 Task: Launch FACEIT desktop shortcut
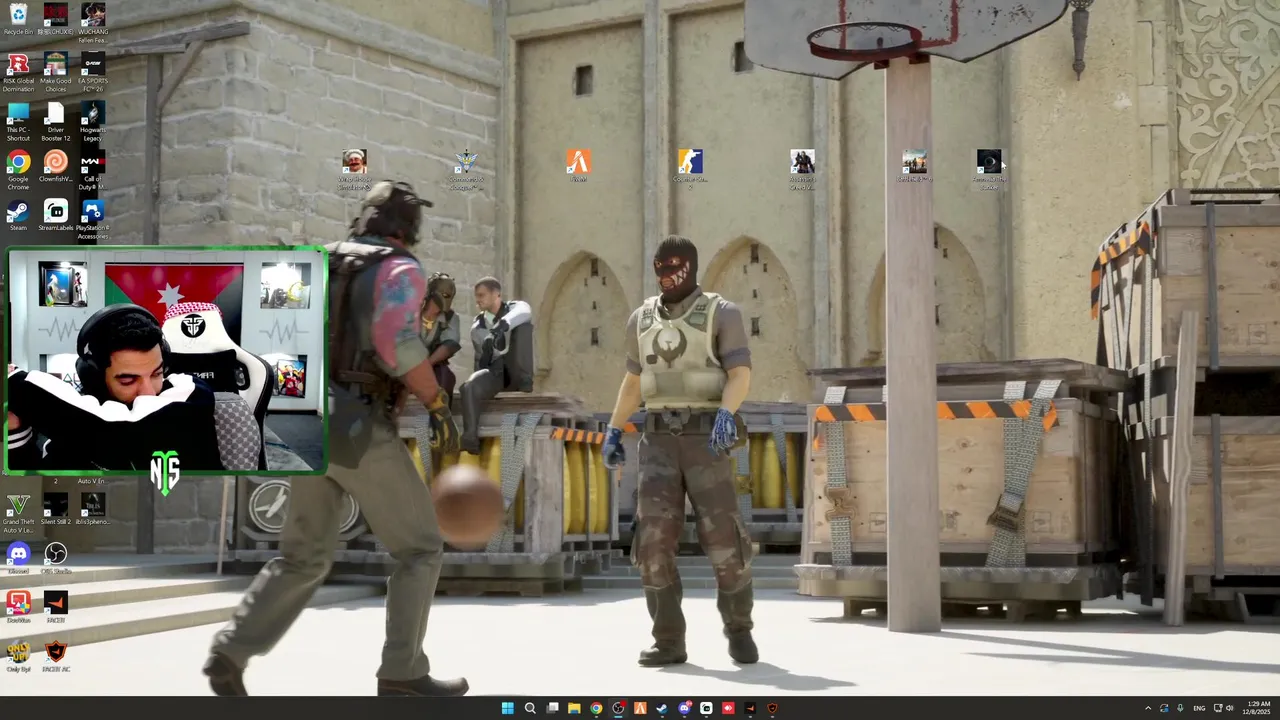click(56, 607)
